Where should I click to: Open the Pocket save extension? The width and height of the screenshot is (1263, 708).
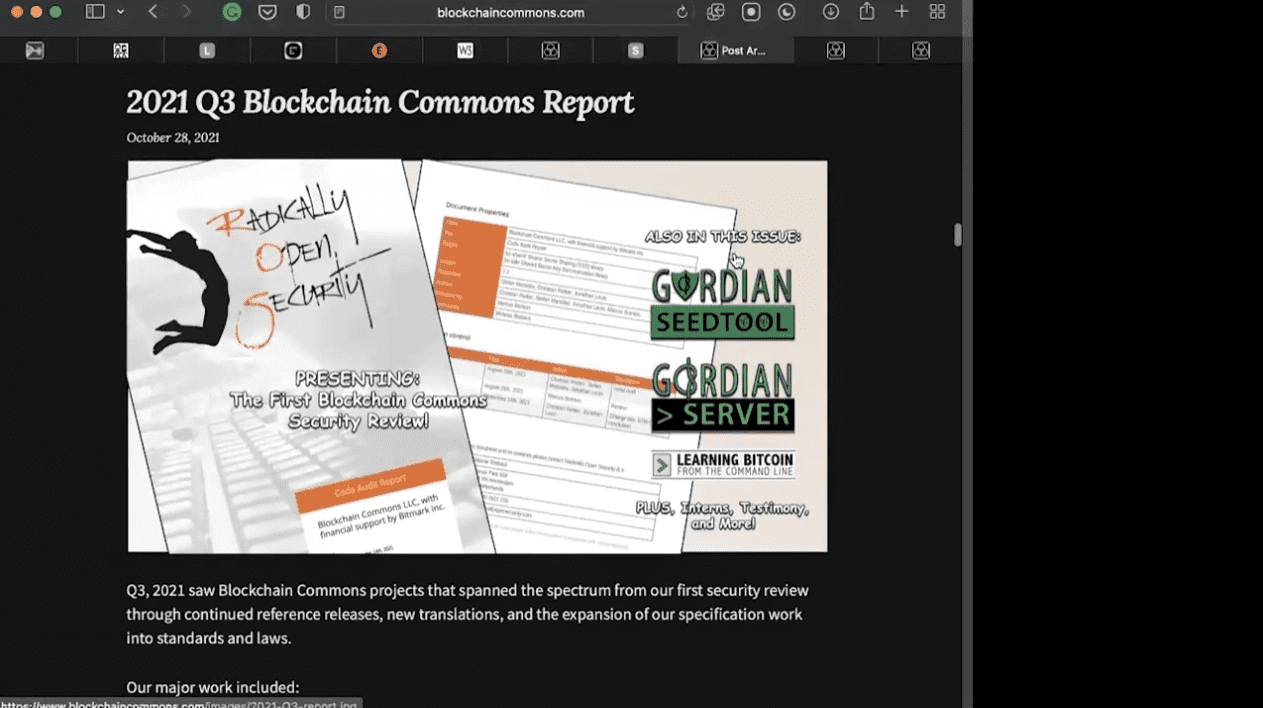point(267,12)
